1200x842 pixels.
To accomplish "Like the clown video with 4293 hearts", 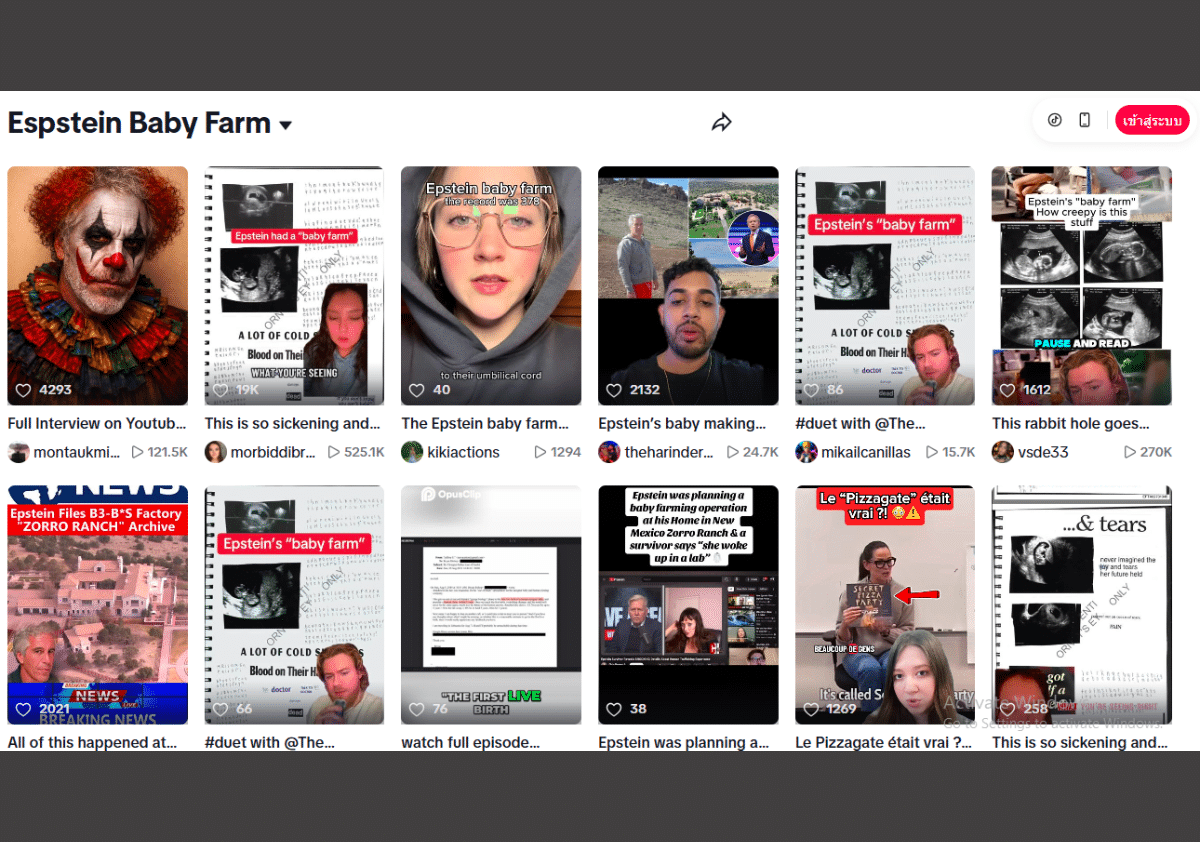I will point(23,390).
